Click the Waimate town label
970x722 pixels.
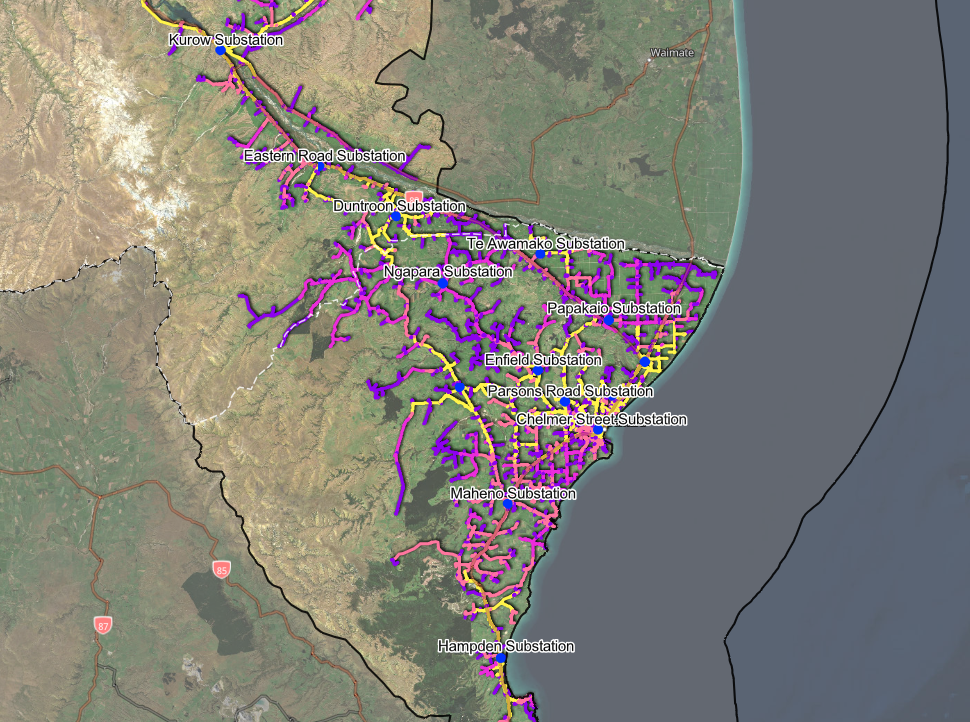(670, 52)
